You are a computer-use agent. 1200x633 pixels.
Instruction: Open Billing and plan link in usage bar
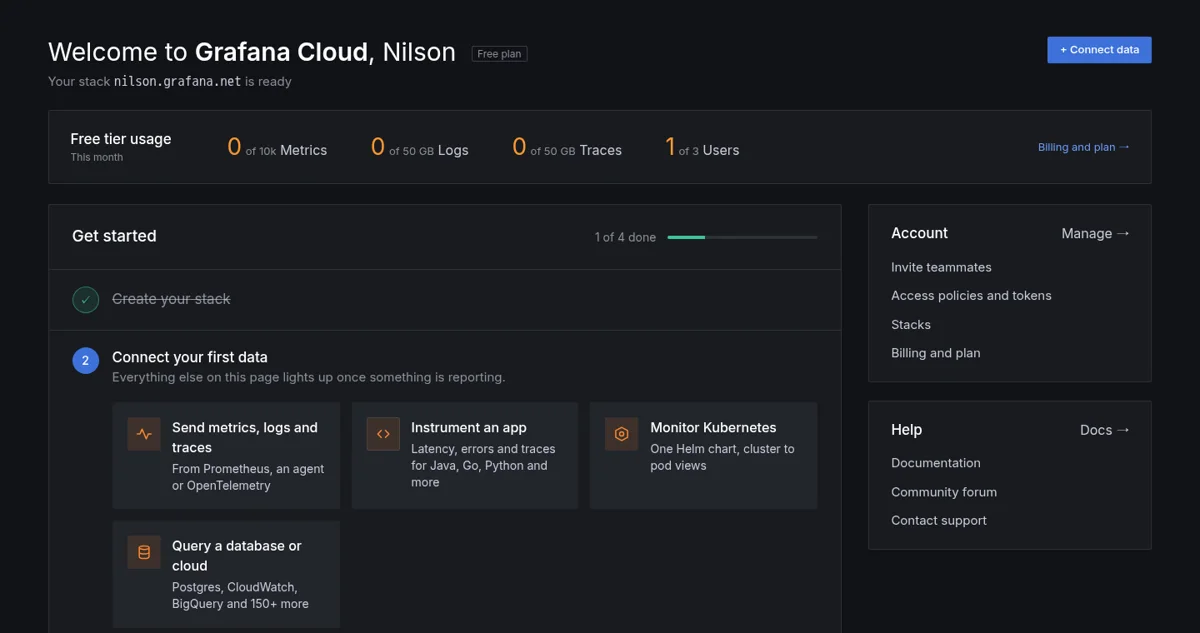(1084, 147)
